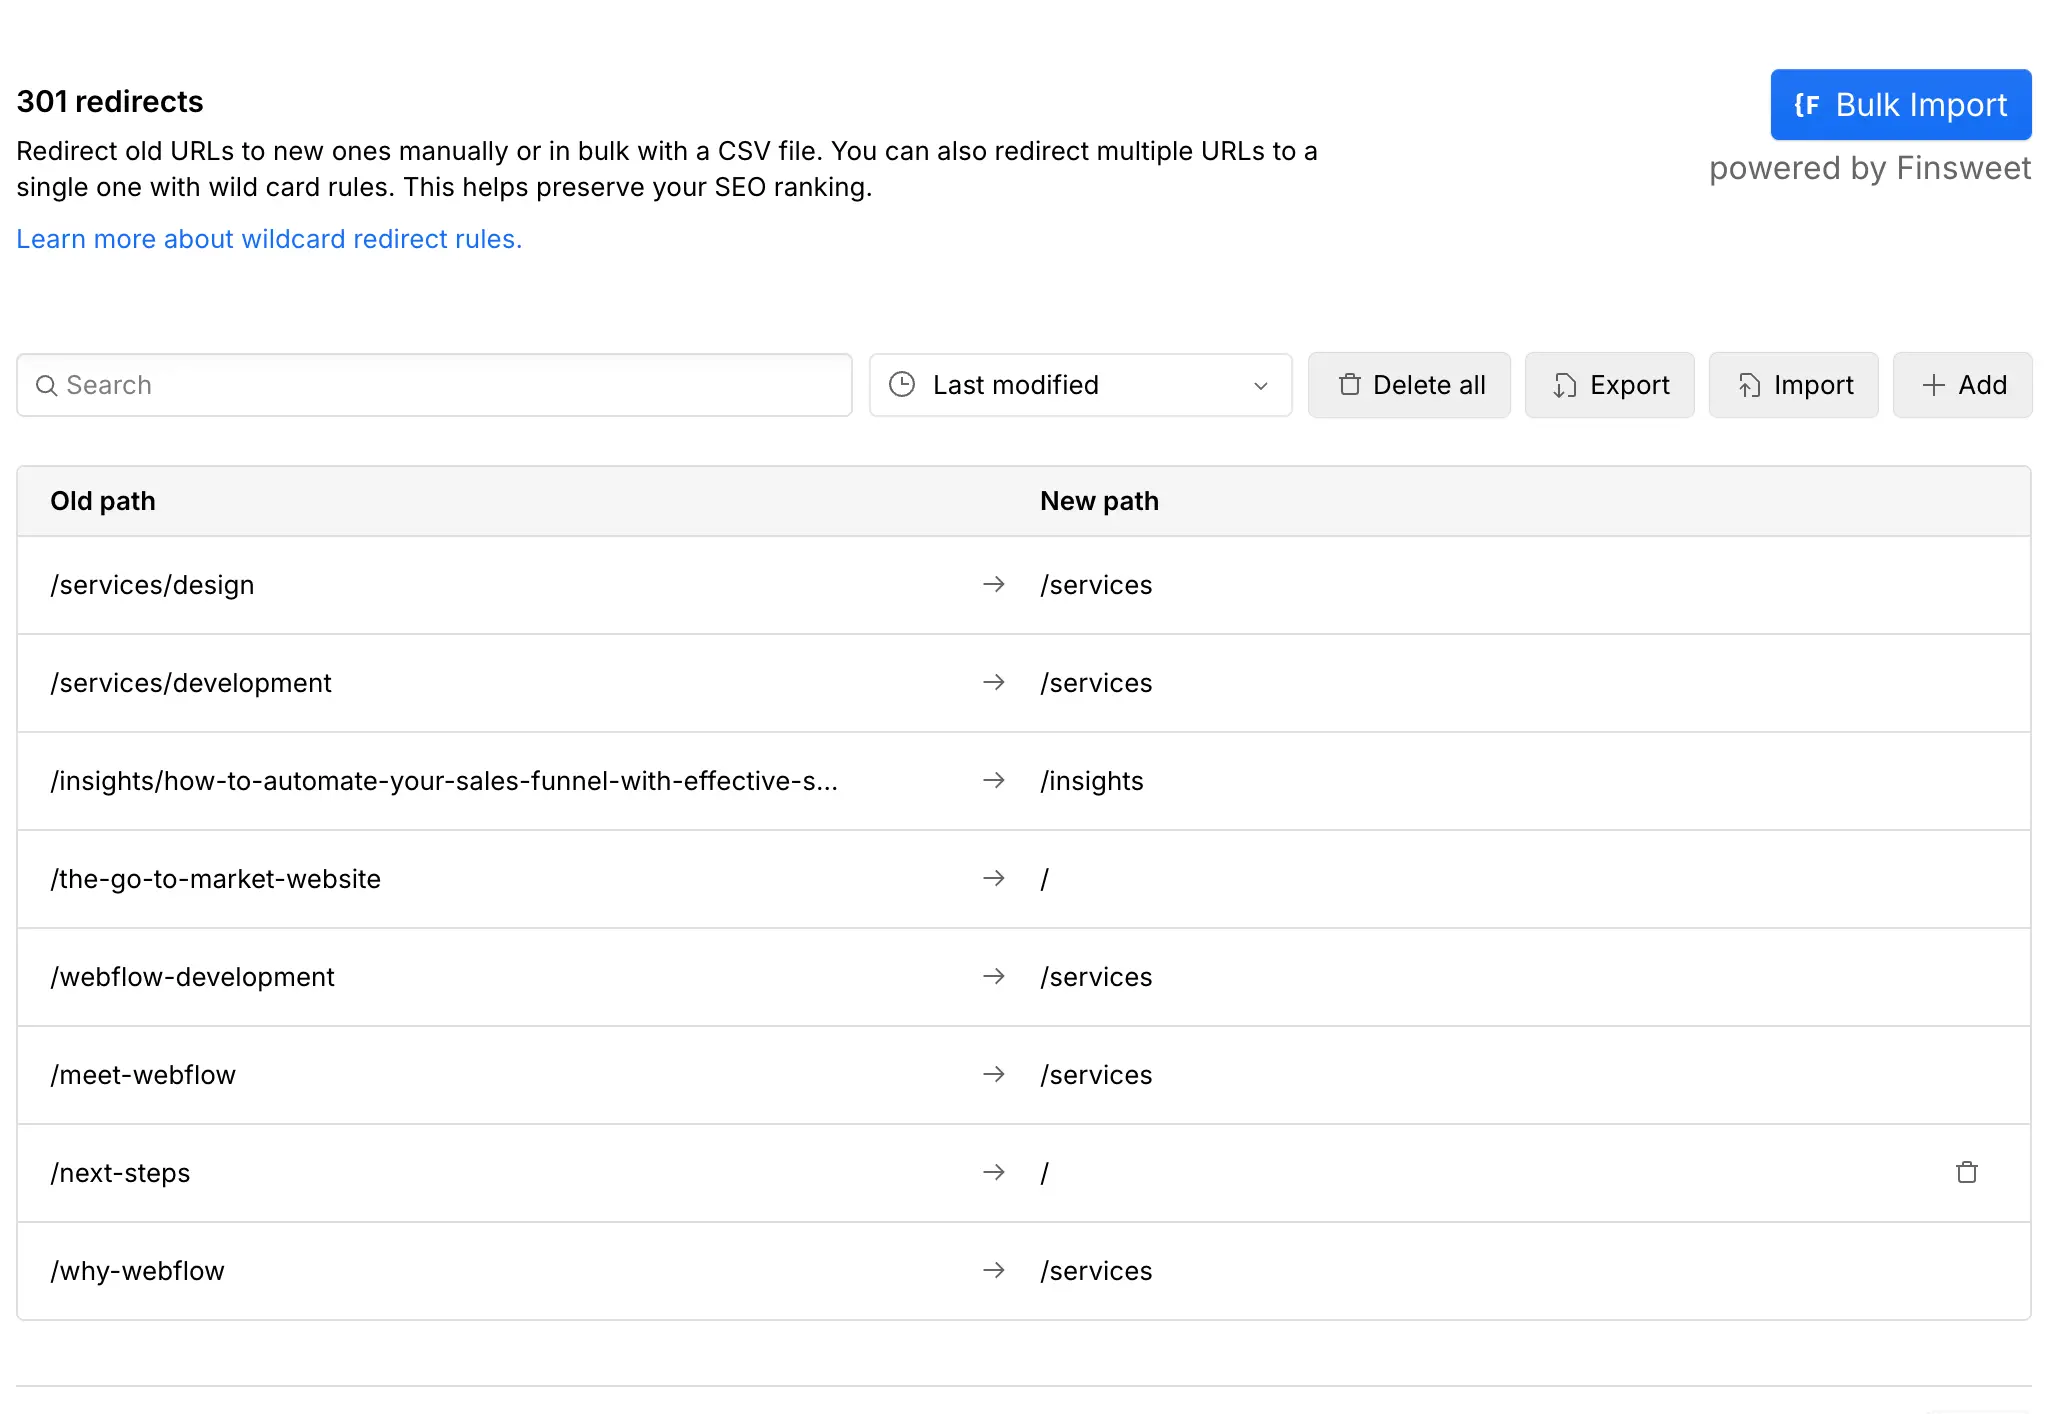
Task: Click arrow icon in /services/design row
Action: point(993,584)
